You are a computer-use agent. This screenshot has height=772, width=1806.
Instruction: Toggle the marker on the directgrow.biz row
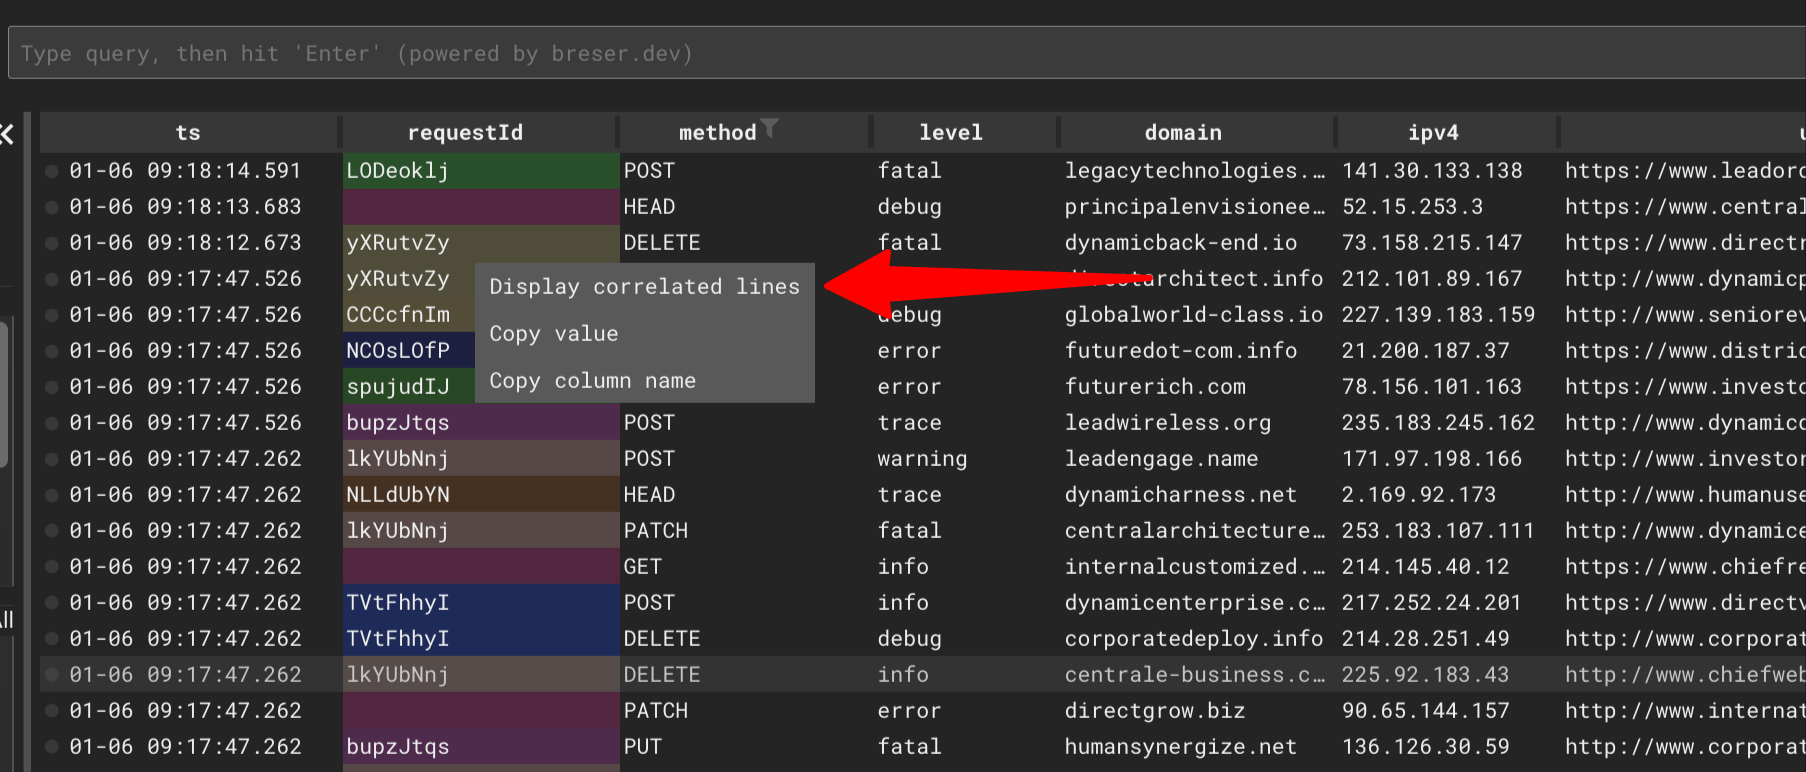point(52,711)
